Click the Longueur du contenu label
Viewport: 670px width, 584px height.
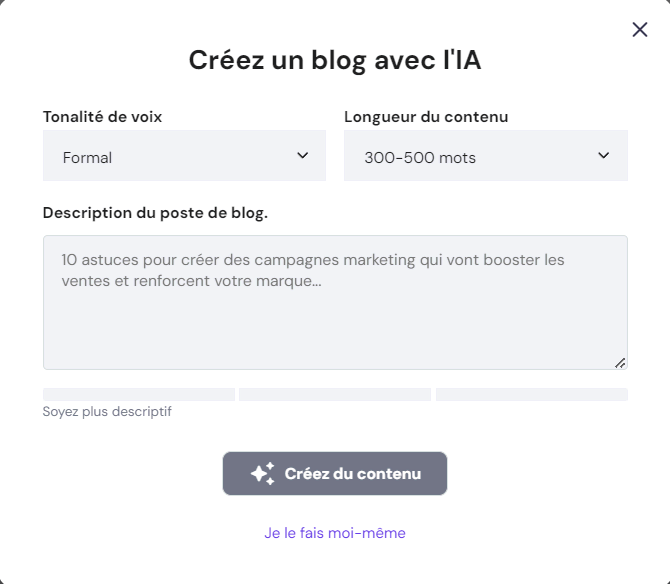pyautogui.click(x=426, y=117)
